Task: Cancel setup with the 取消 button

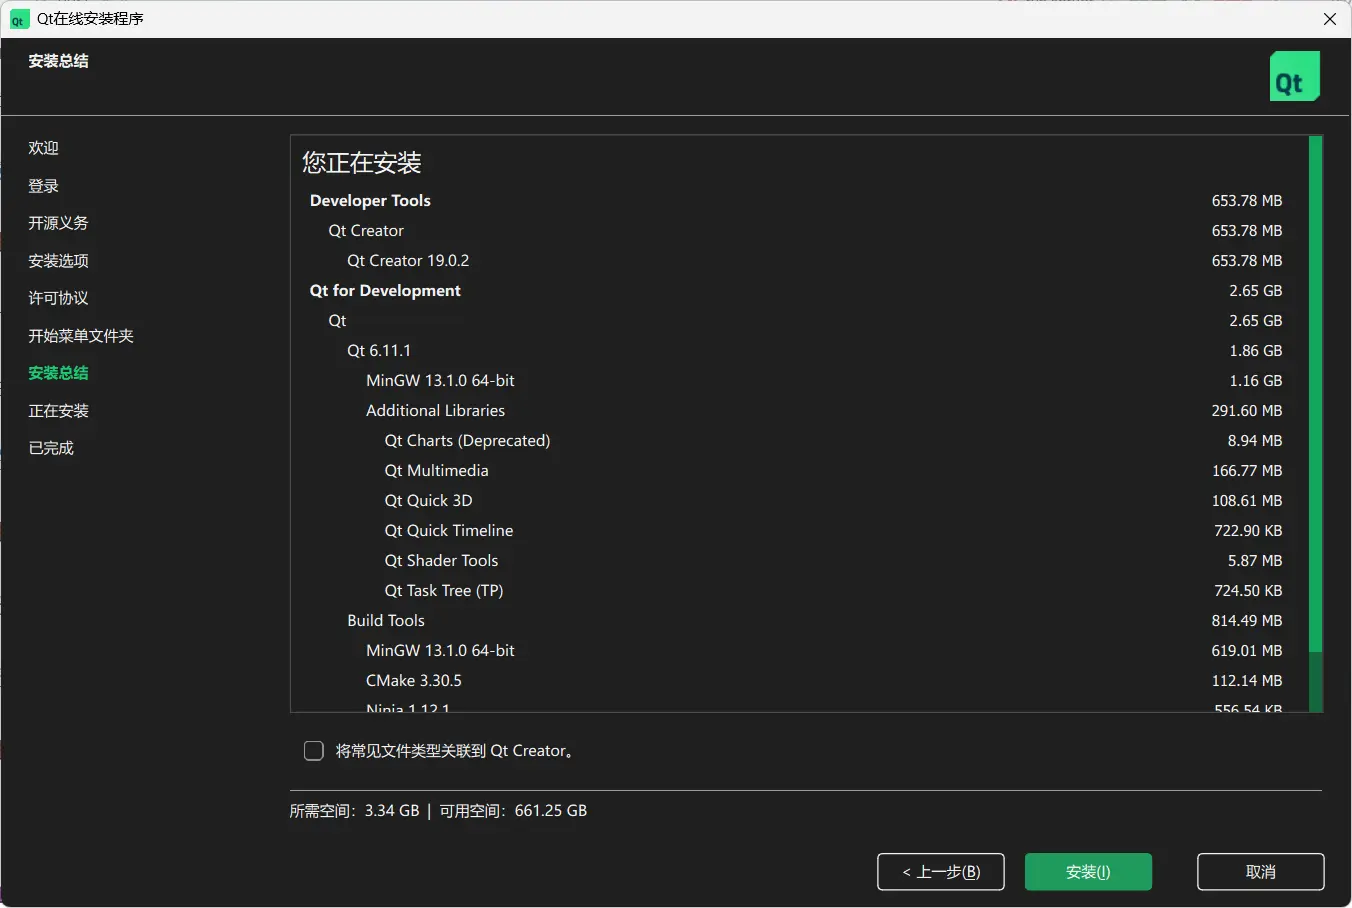Action: 1261,872
